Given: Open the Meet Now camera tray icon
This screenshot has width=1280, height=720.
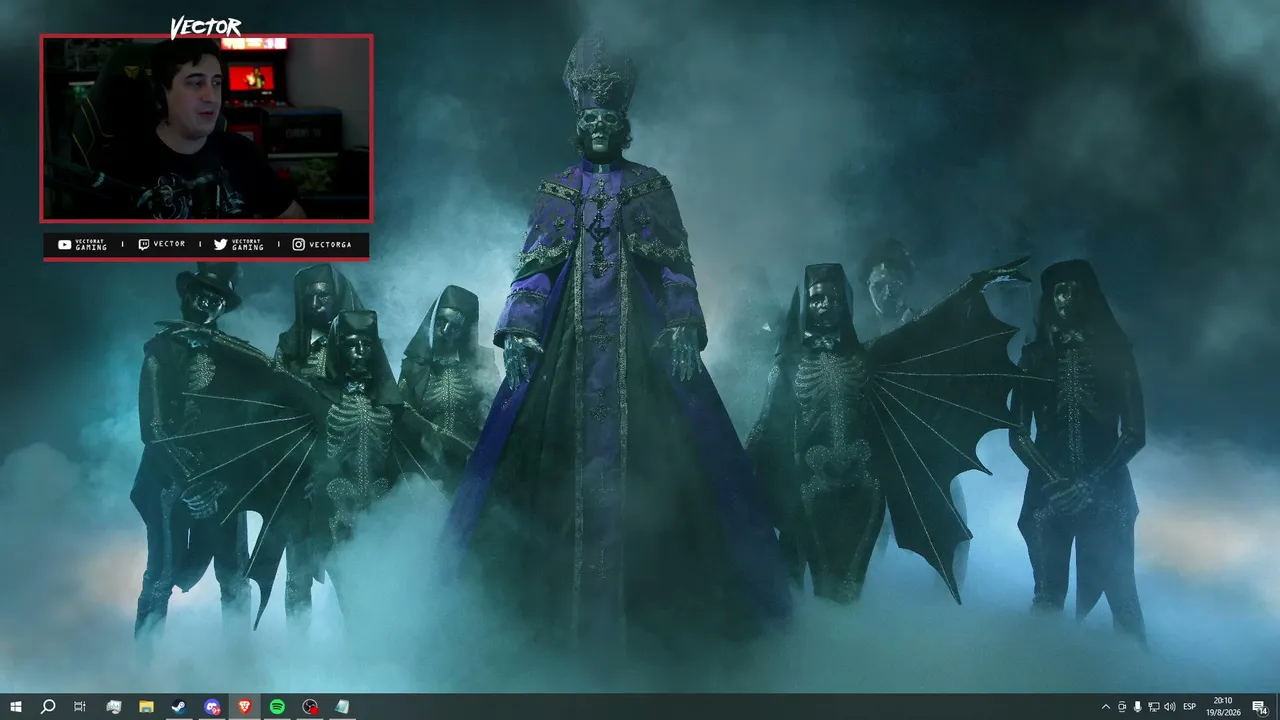Looking at the screenshot, I should click(1122, 707).
